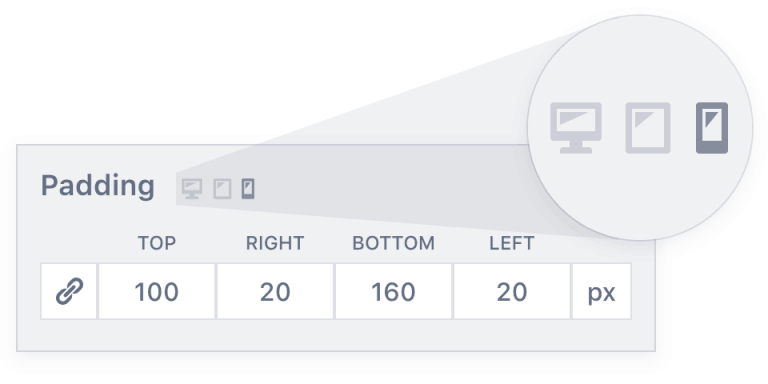Click the number 100 in the padding row
The image size is (768, 384).
point(157,292)
